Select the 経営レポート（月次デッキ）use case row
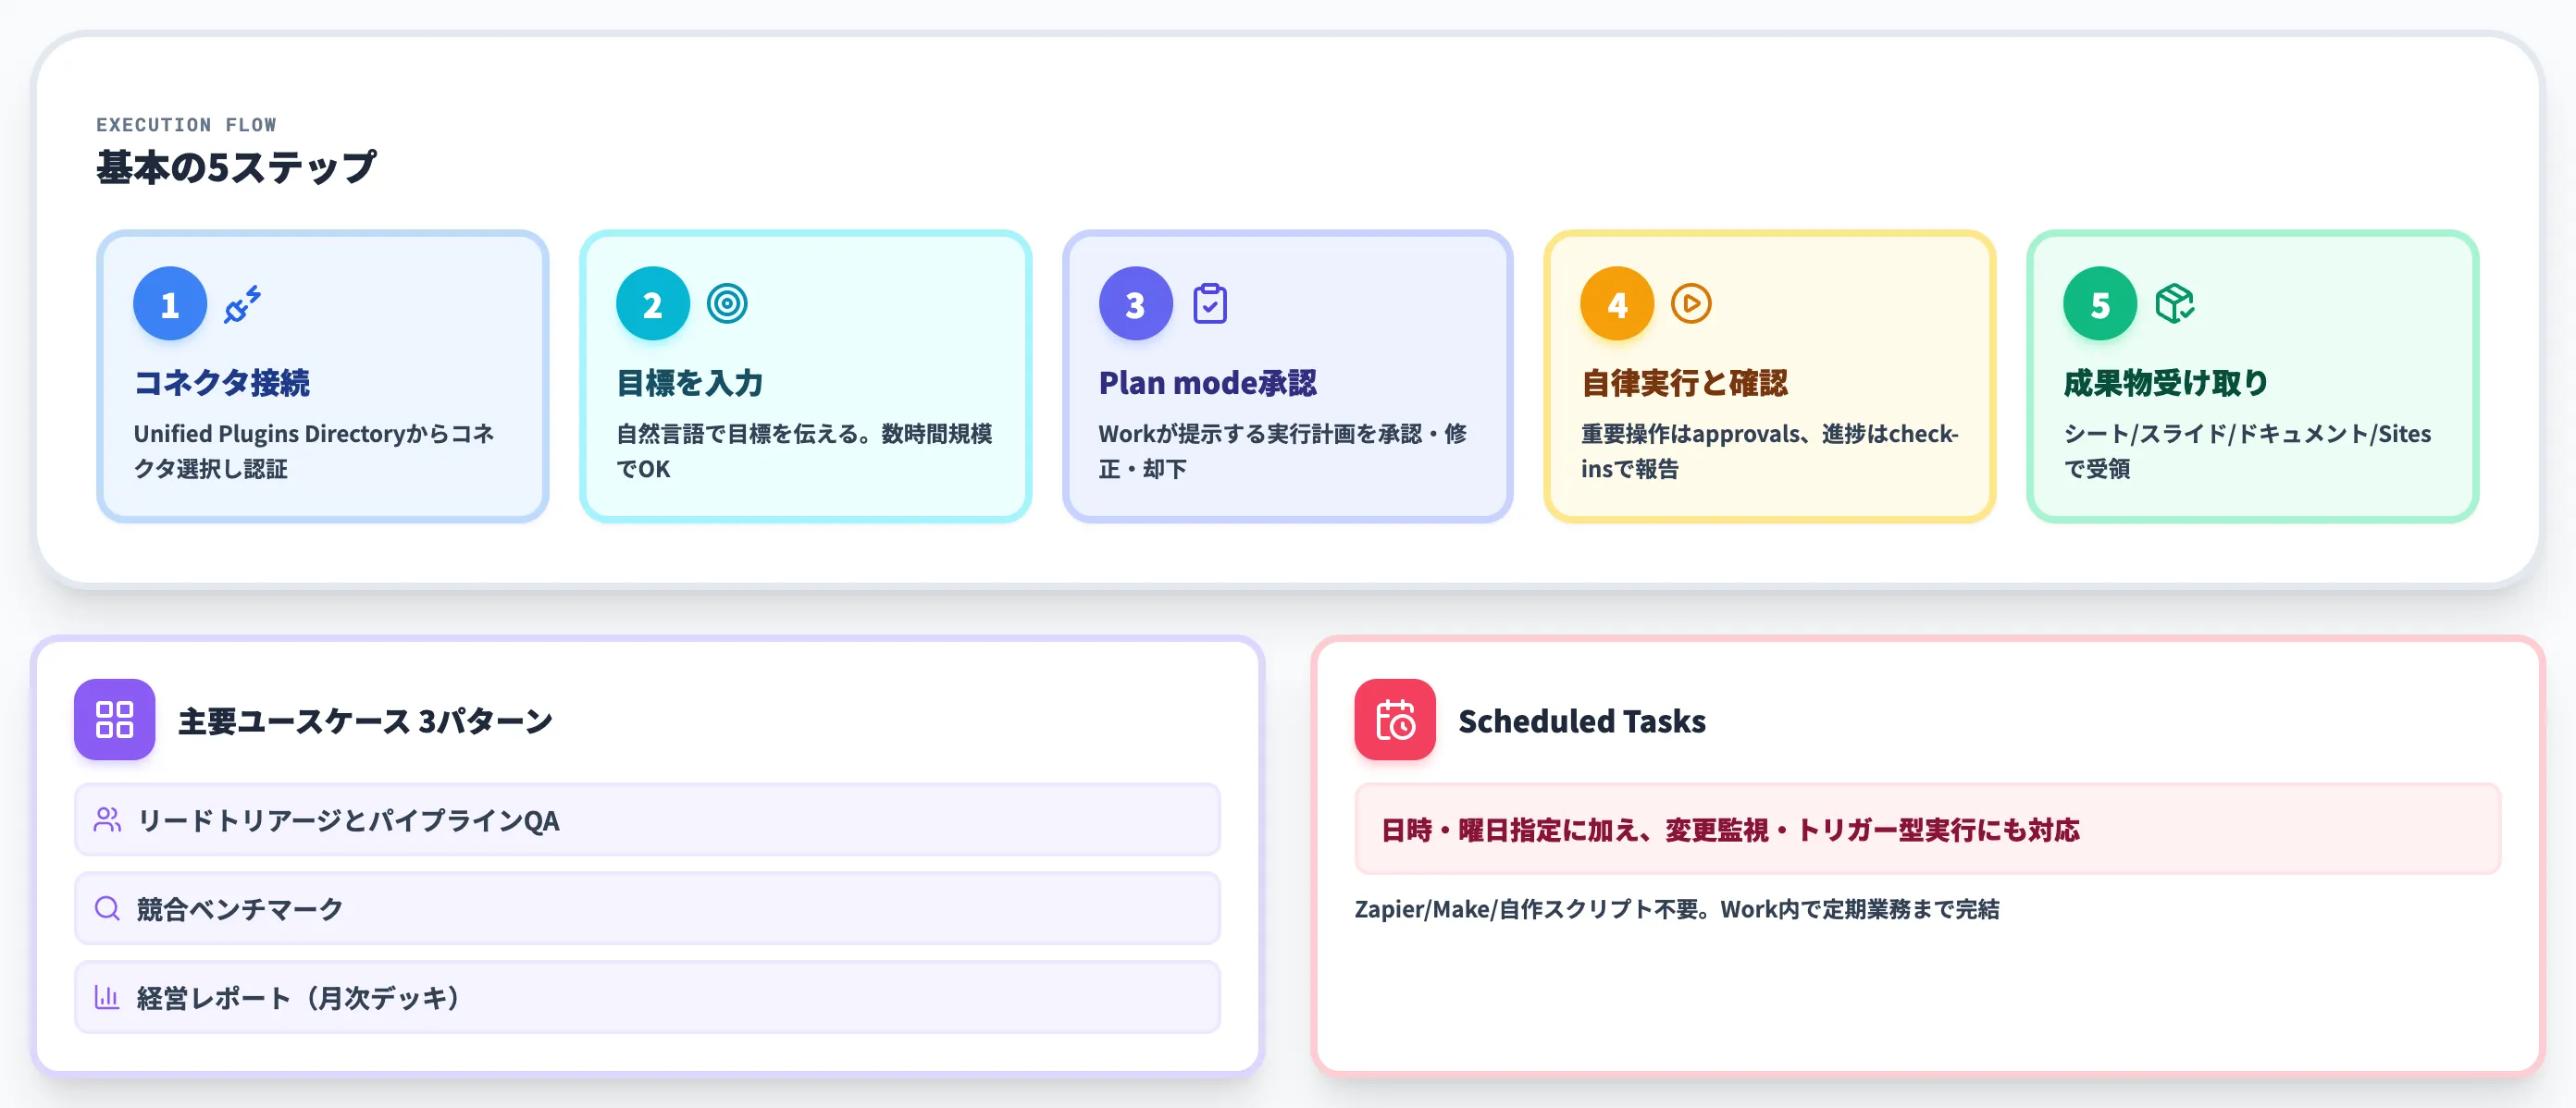Screen dimensions: 2576x1108 [647, 997]
